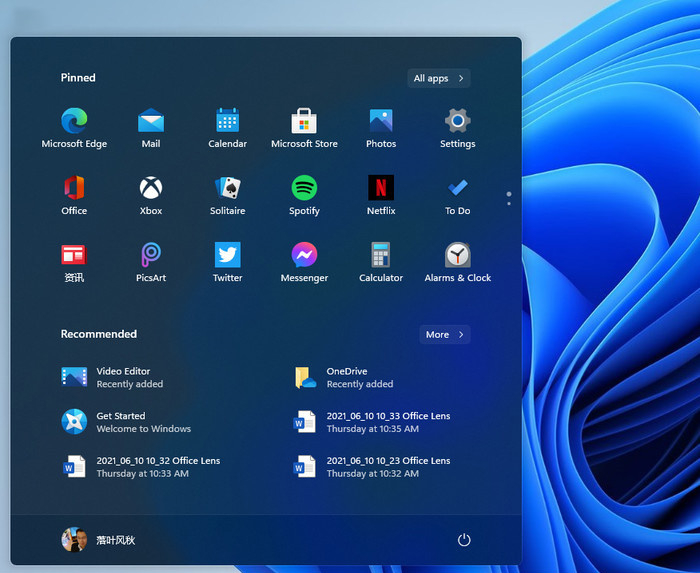Image resolution: width=700 pixels, height=573 pixels.
Task: Launch Twitter from pinned apps
Action: [228, 255]
